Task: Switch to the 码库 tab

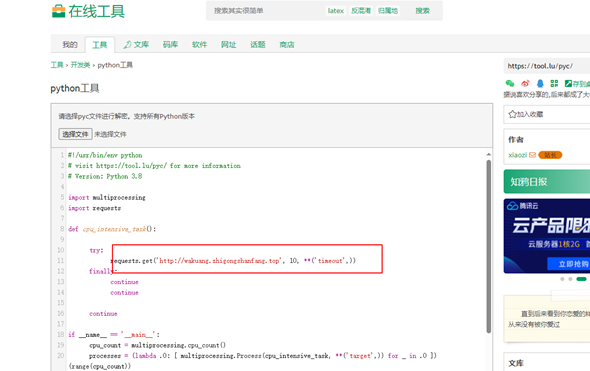Action: 170,45
